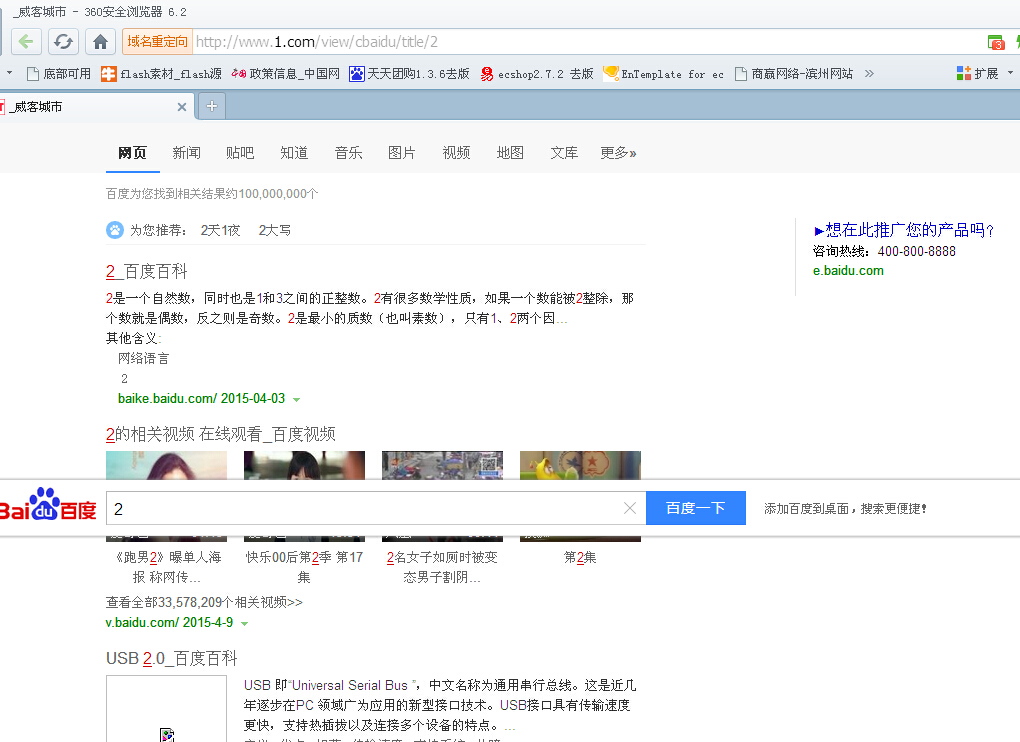Open the 2_百度百科 result title

pyautogui.click(x=146, y=271)
